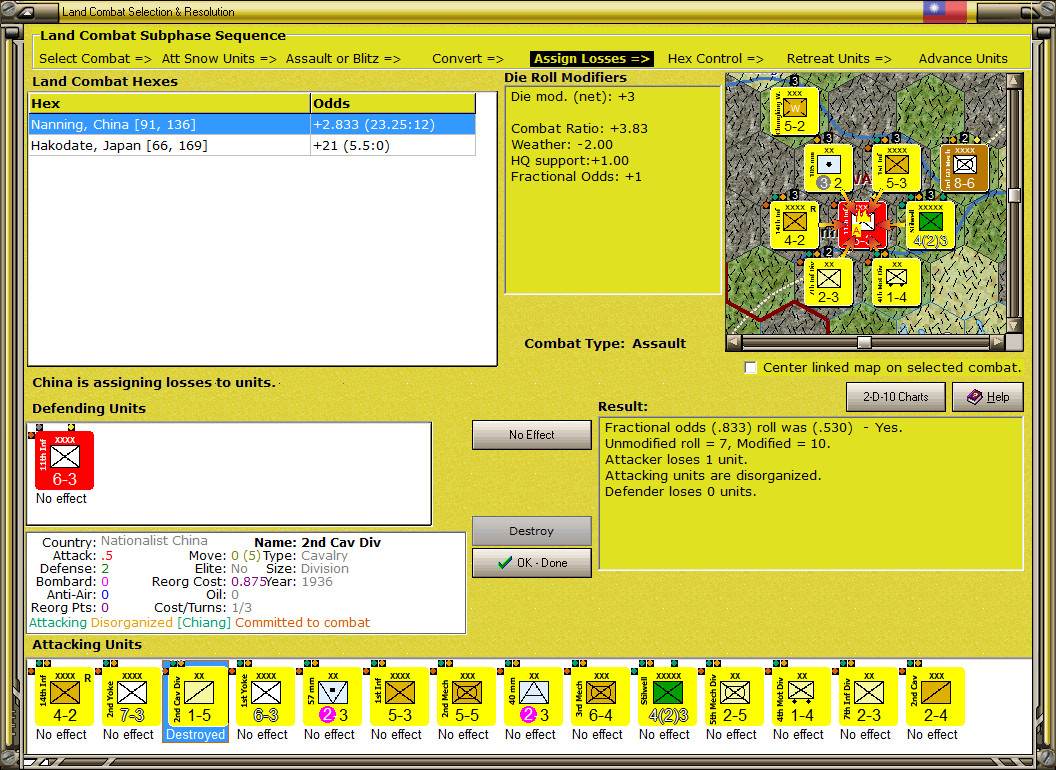This screenshot has height=770, width=1056.
Task: Click the 2-3 infantry division counter on map
Action: point(828,282)
